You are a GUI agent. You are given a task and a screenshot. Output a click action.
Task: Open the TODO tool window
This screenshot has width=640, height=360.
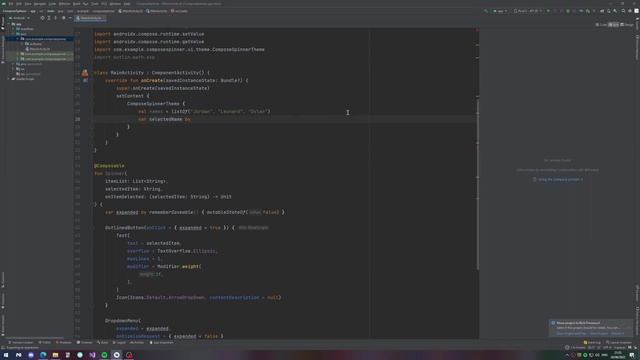[44, 342]
